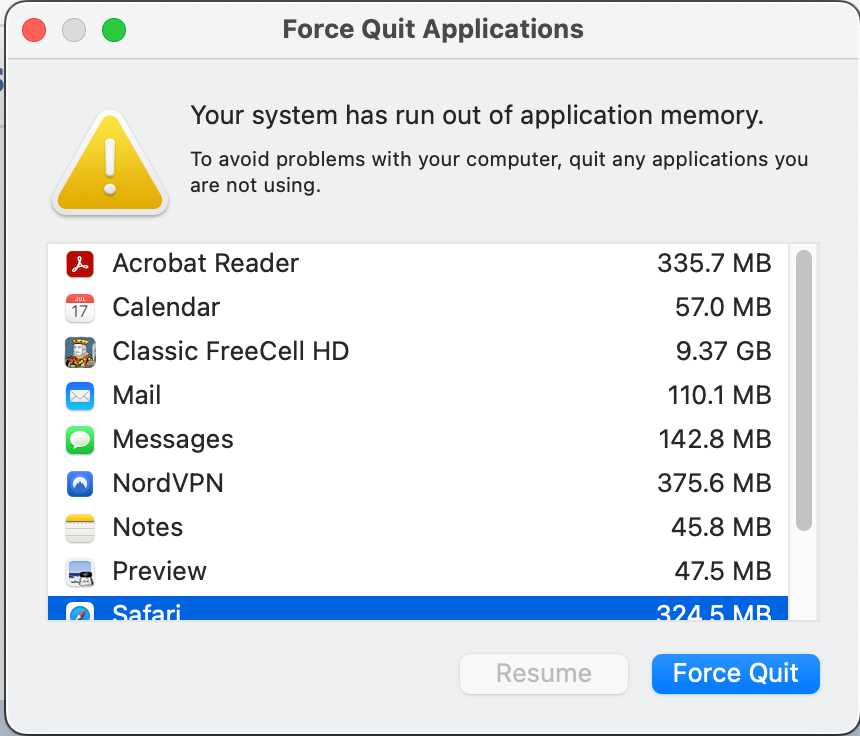
Task: Select the Acrobat Reader row name
Action: (205, 264)
